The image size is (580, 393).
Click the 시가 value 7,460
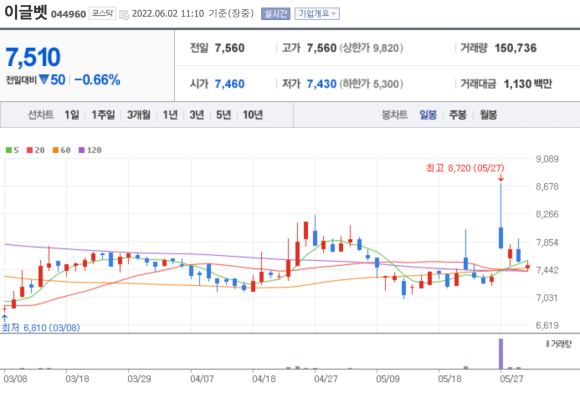(x=230, y=84)
